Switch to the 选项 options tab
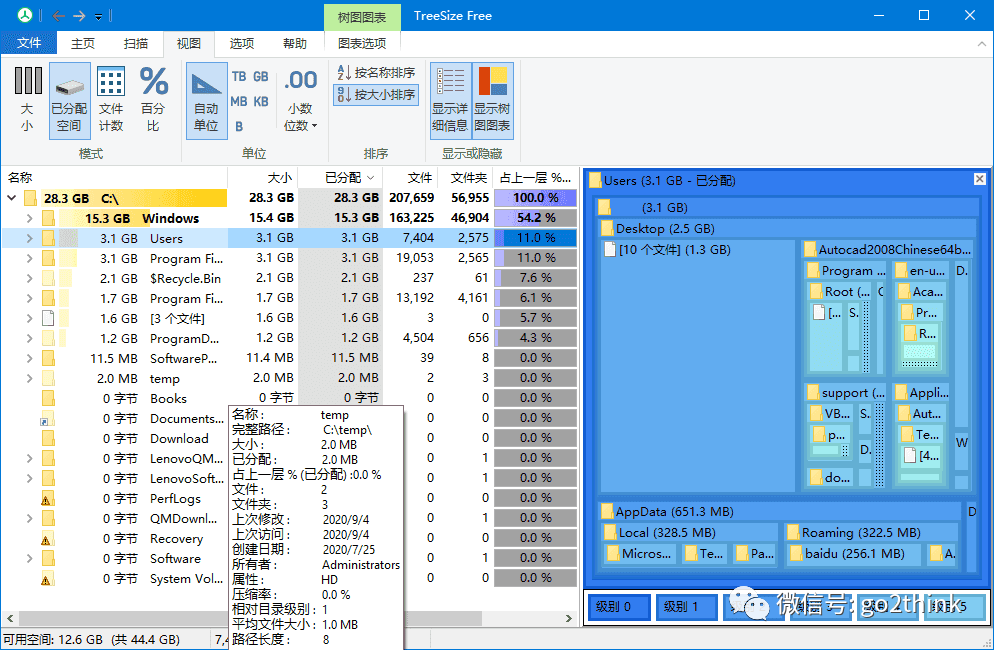Screen dimensions: 994x650 242,43
